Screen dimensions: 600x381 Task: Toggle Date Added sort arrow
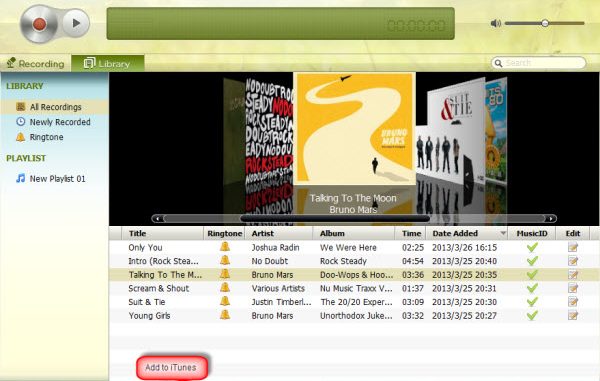(x=503, y=233)
